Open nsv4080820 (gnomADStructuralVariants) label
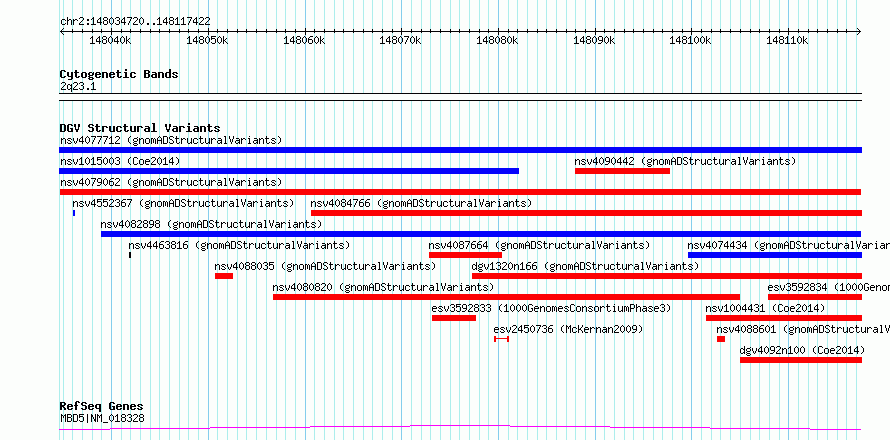Image resolution: width=890 pixels, height=440 pixels. 383,287
